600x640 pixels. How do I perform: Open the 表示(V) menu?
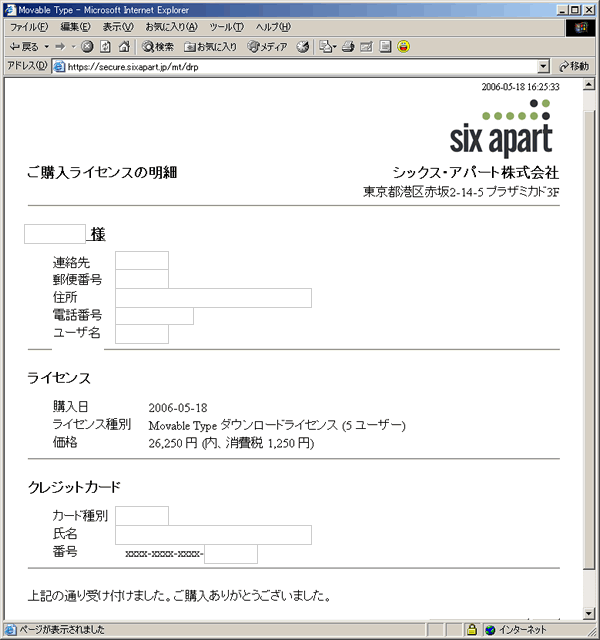(x=118, y=27)
